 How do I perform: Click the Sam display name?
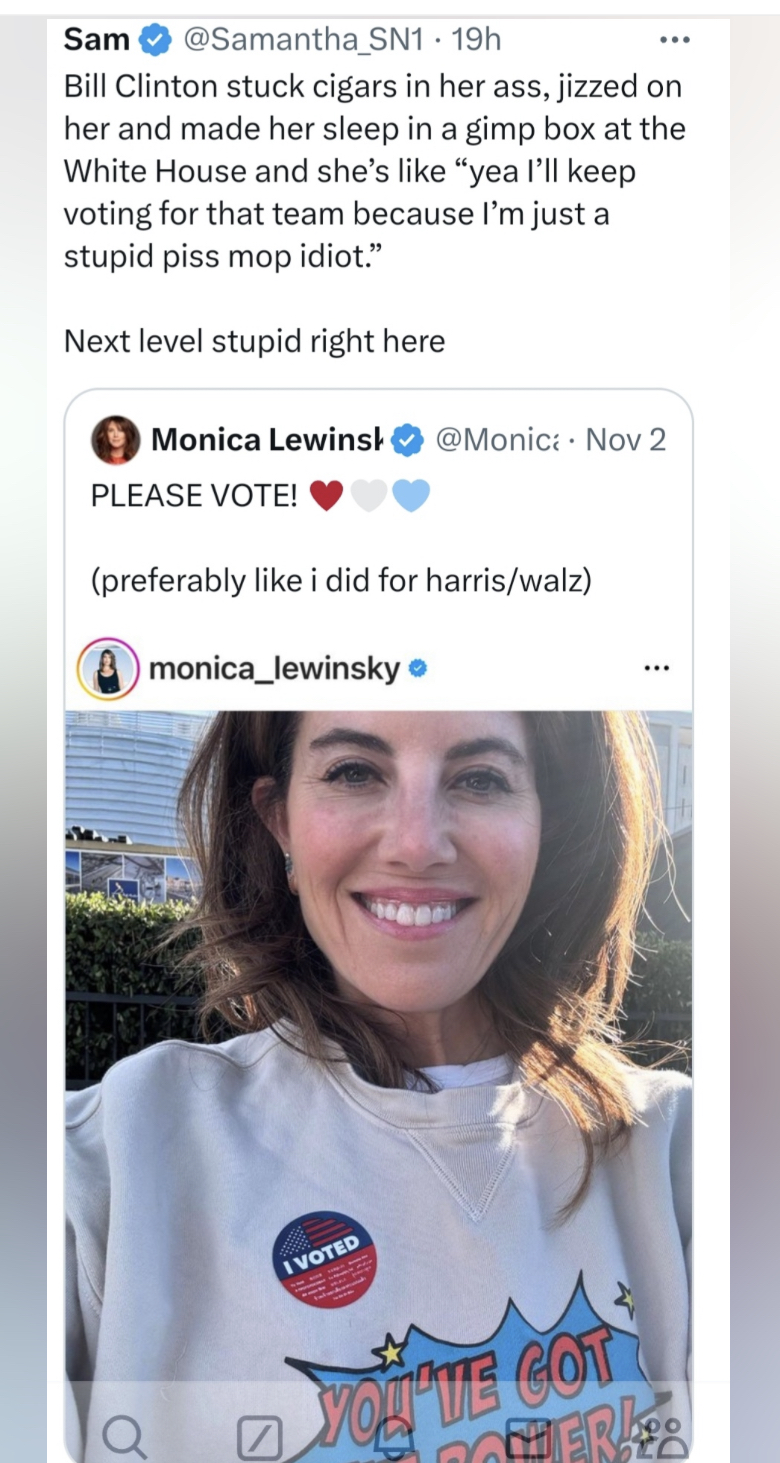pos(97,40)
